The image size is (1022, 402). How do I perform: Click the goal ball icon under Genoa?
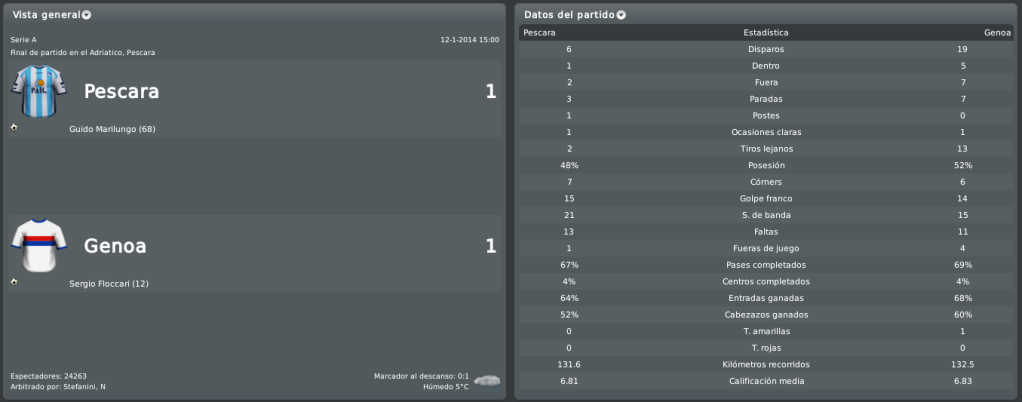tap(14, 282)
